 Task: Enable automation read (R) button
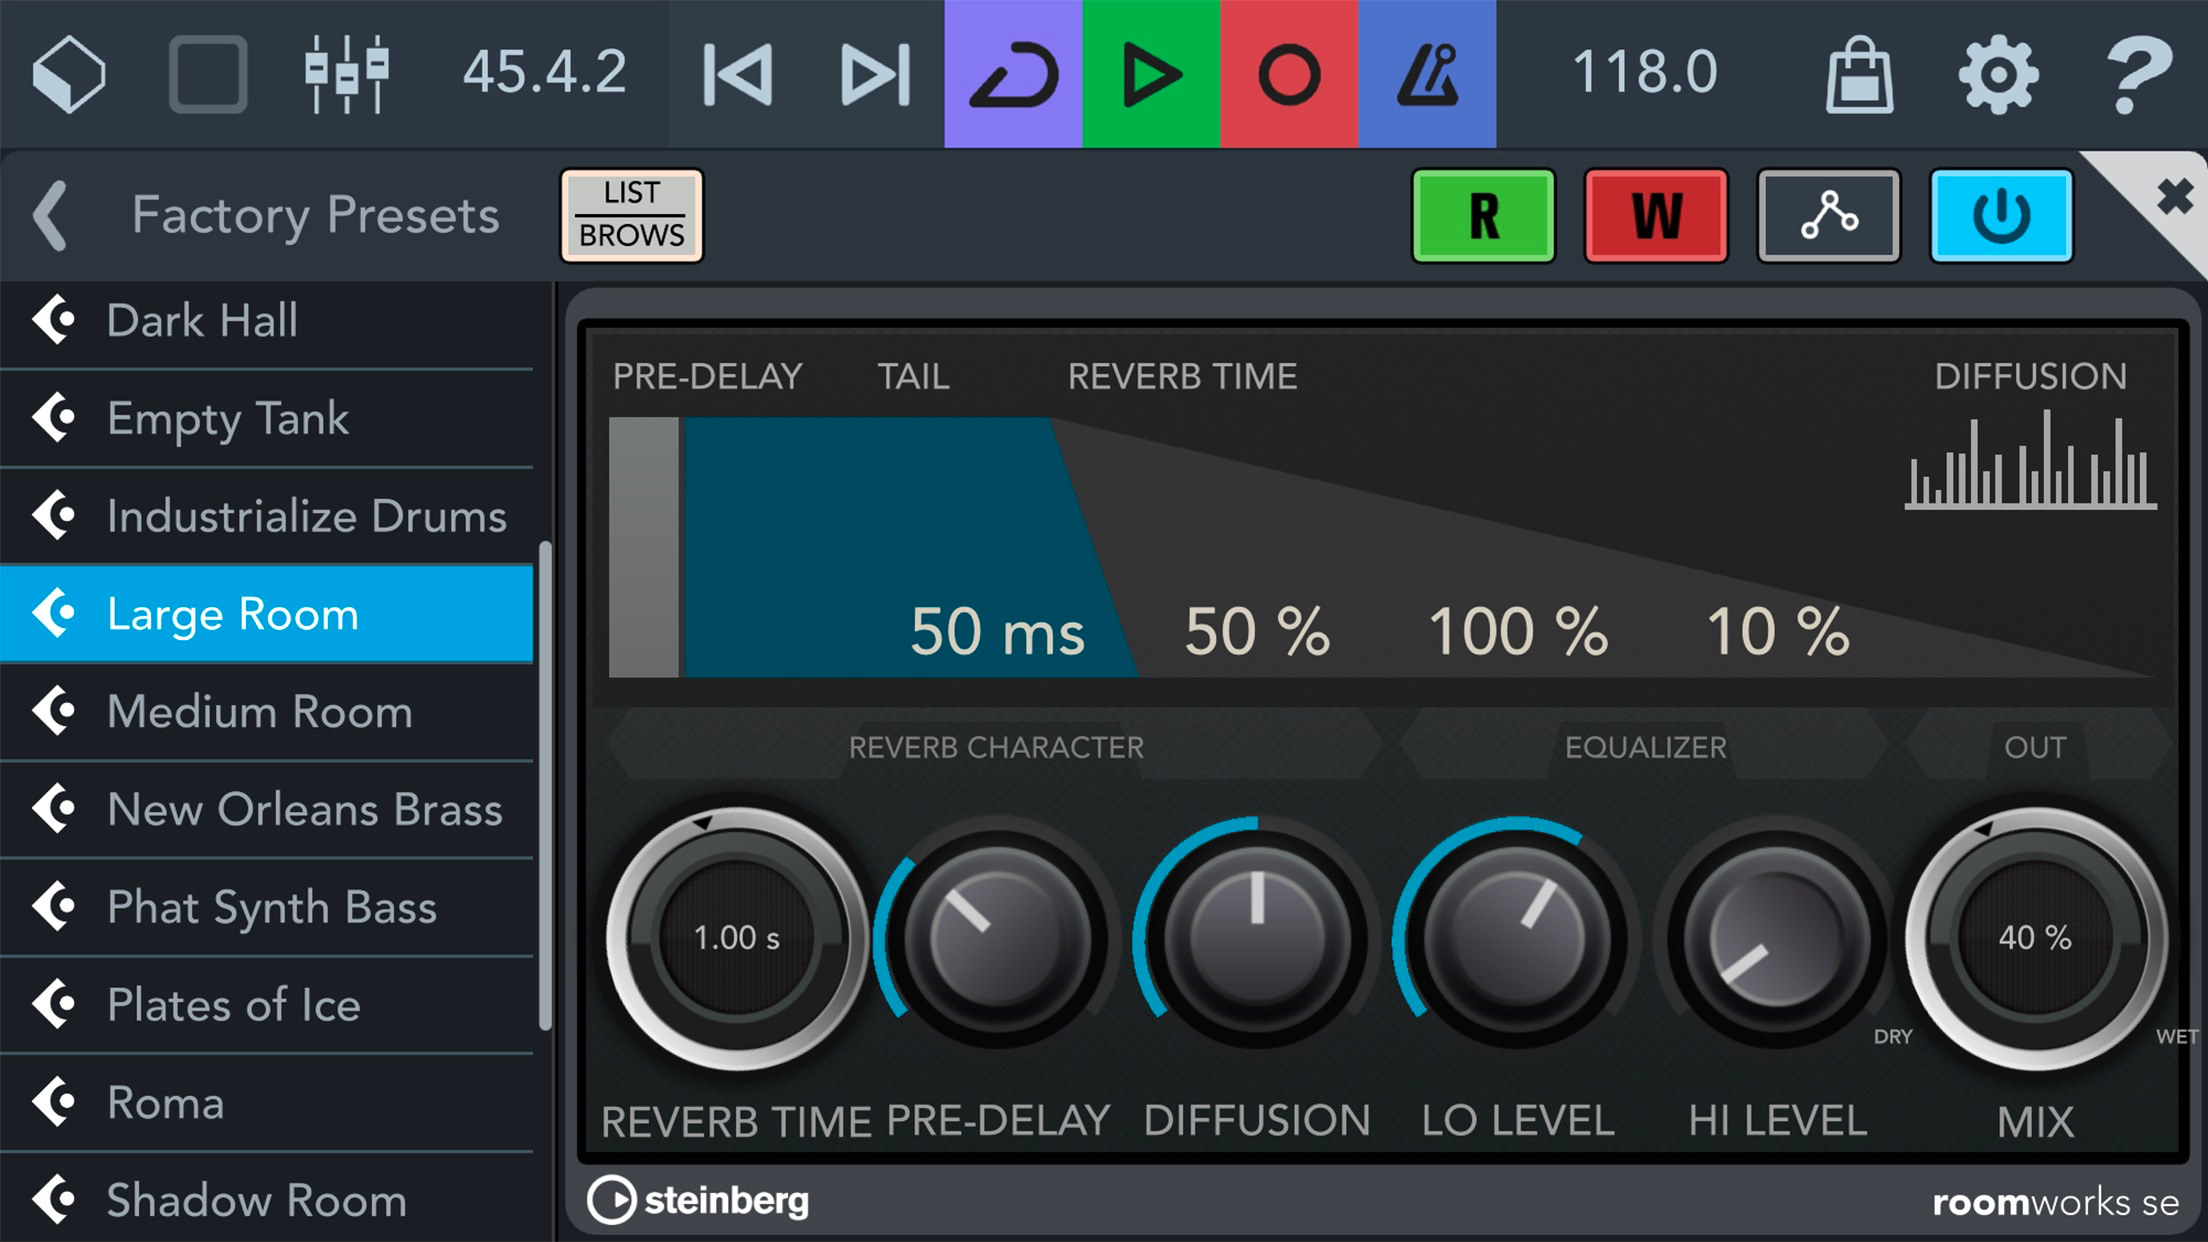1483,215
